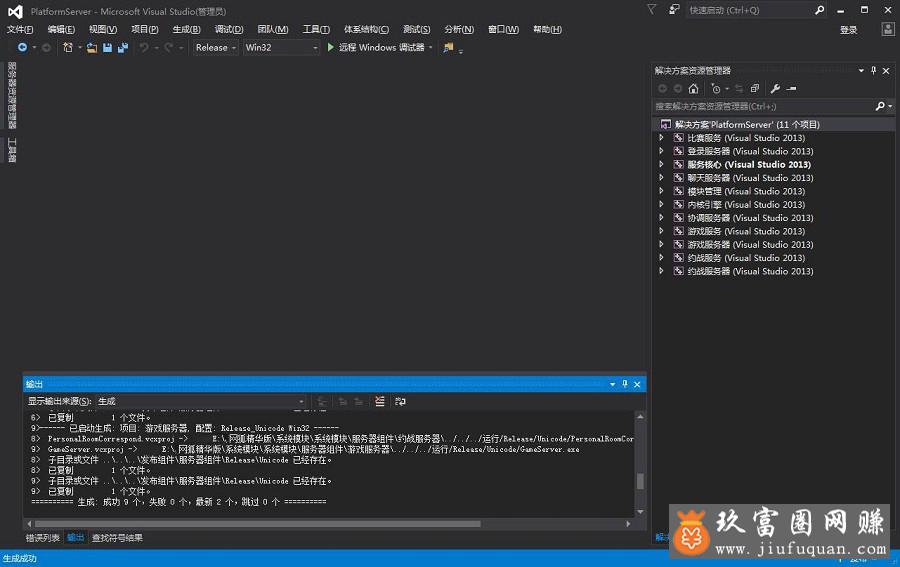Click the Save All icon
This screenshot has height=567, width=900.
(x=123, y=48)
